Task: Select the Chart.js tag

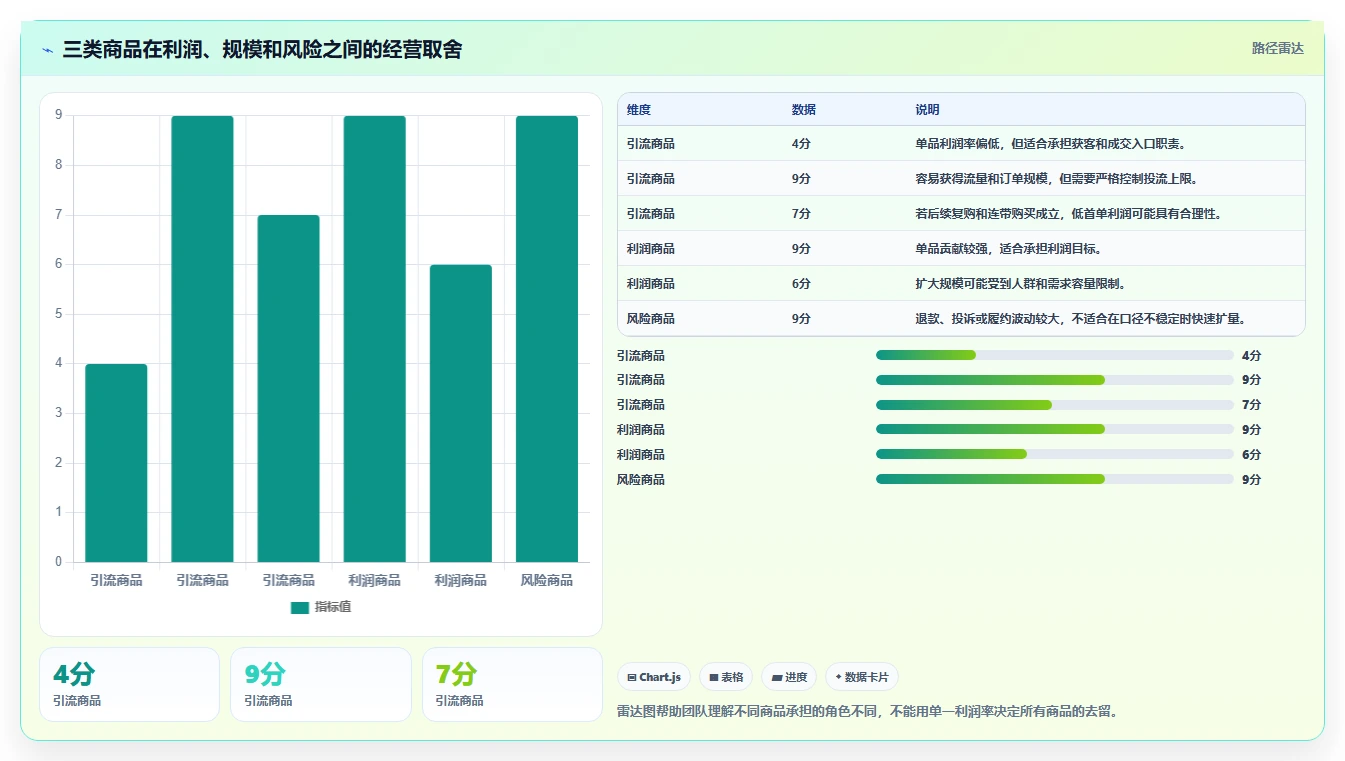Action: pos(654,677)
